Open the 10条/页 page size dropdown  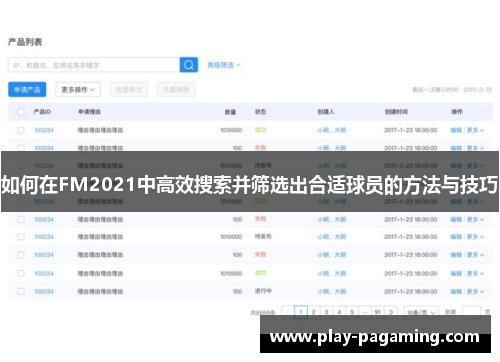[x=421, y=312]
